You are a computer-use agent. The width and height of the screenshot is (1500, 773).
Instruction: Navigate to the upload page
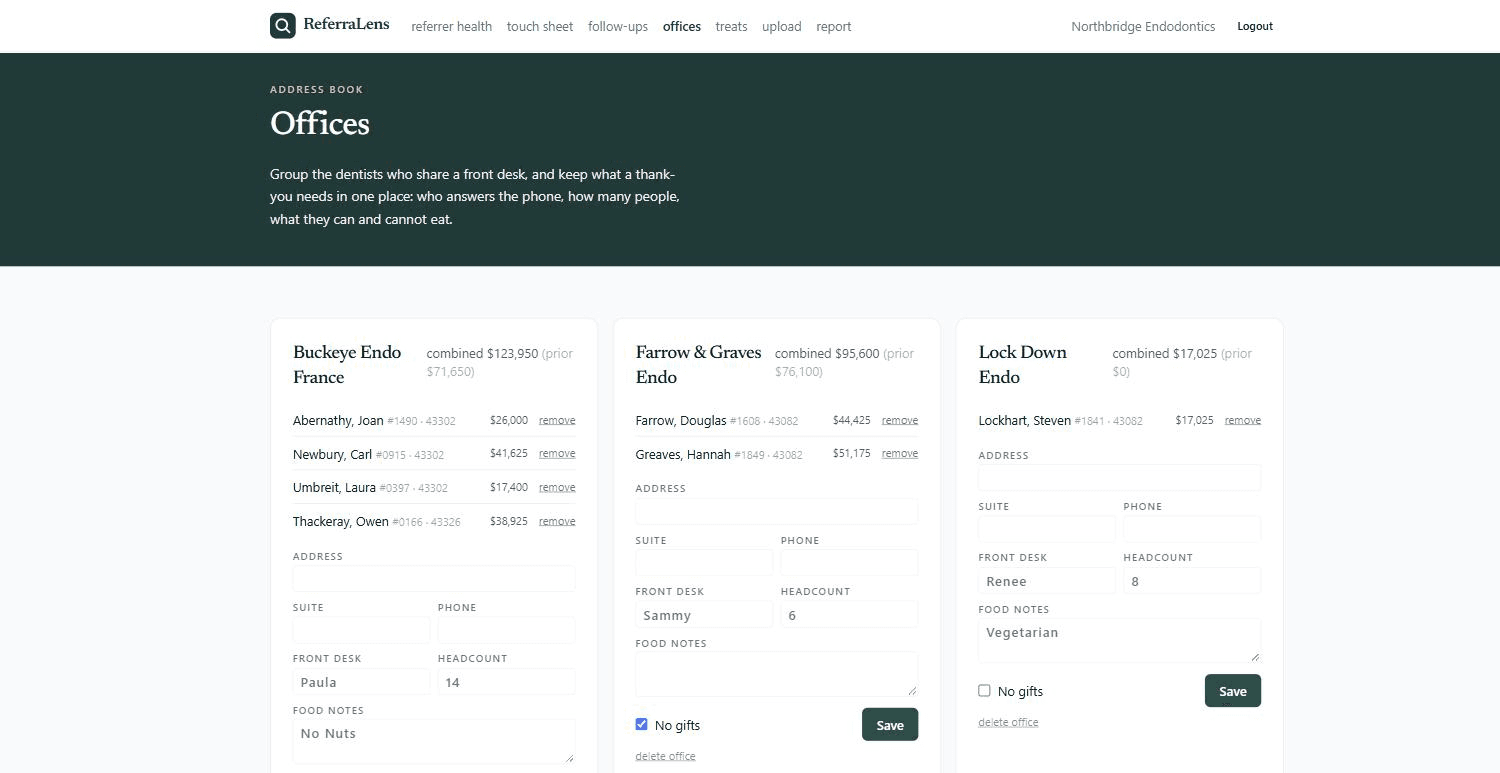coord(782,27)
